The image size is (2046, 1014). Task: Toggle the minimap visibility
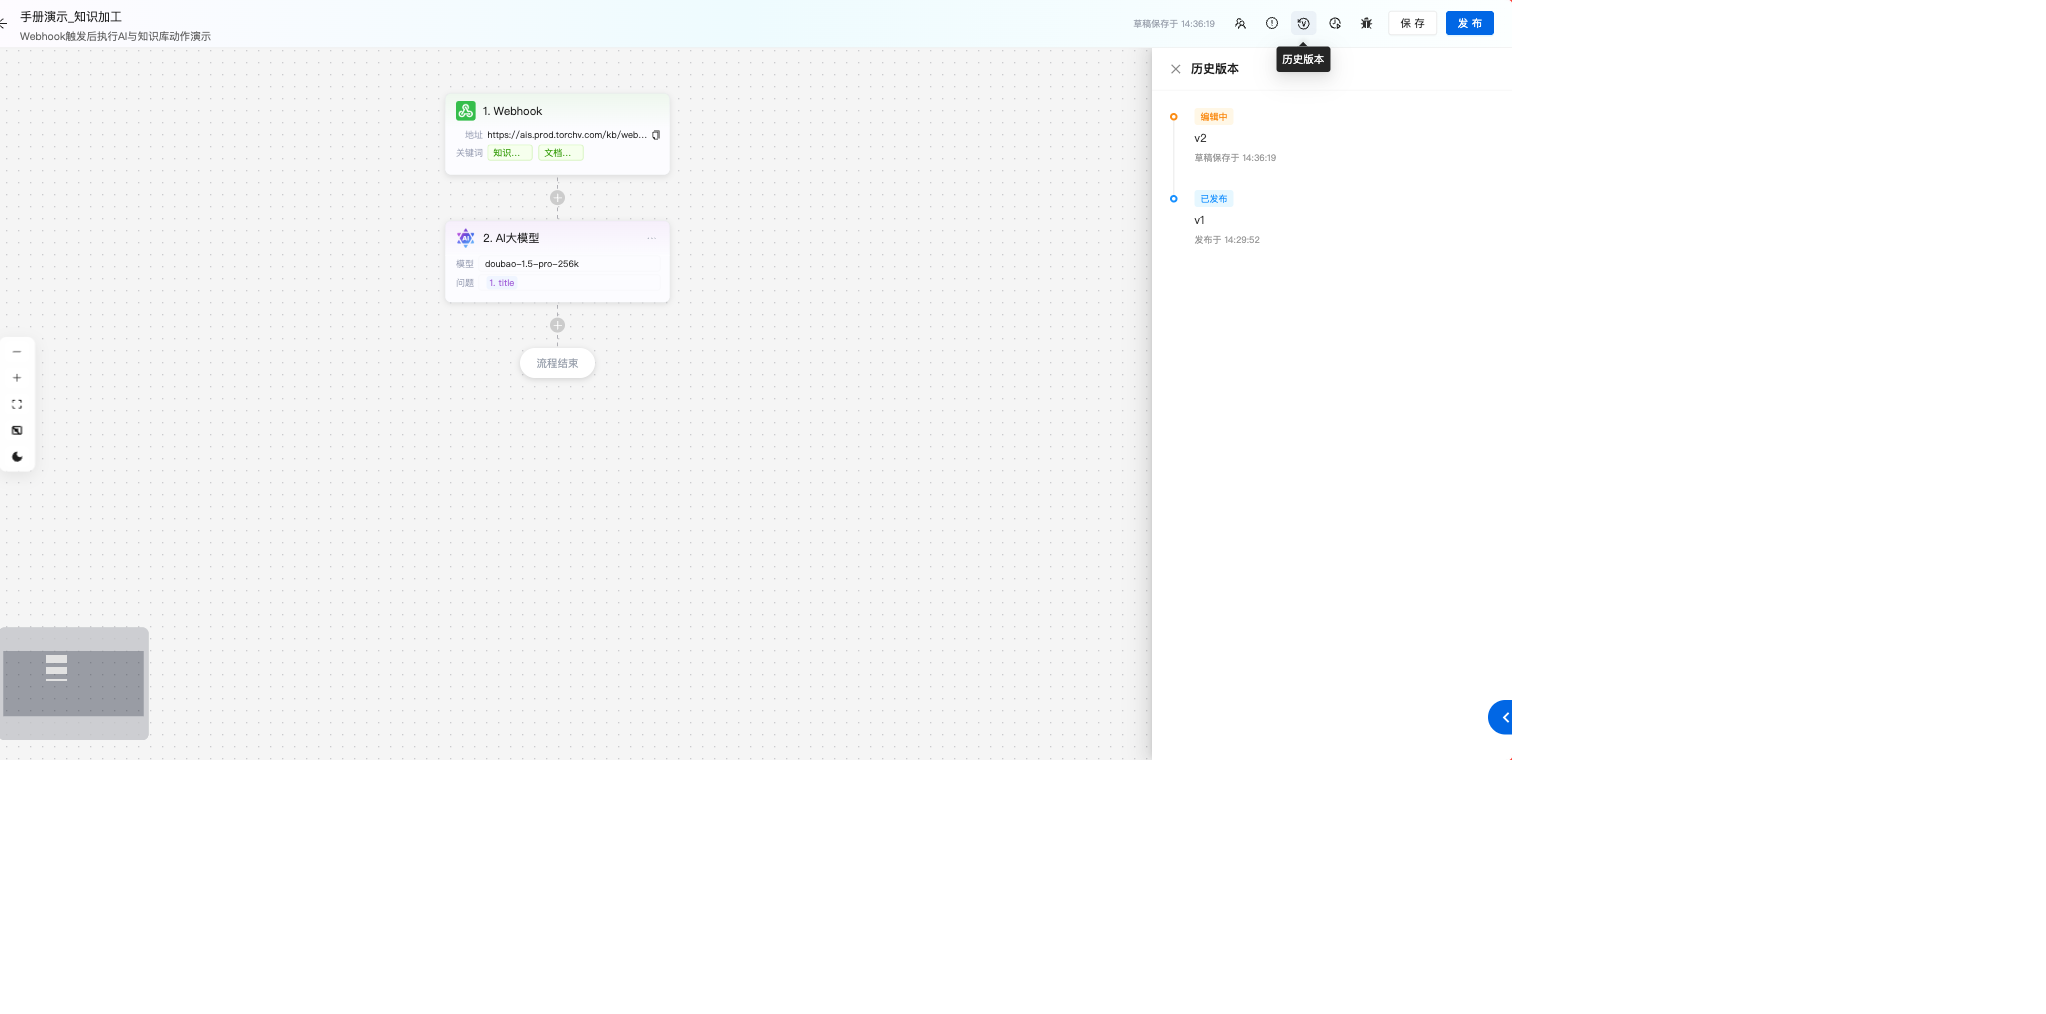17,430
